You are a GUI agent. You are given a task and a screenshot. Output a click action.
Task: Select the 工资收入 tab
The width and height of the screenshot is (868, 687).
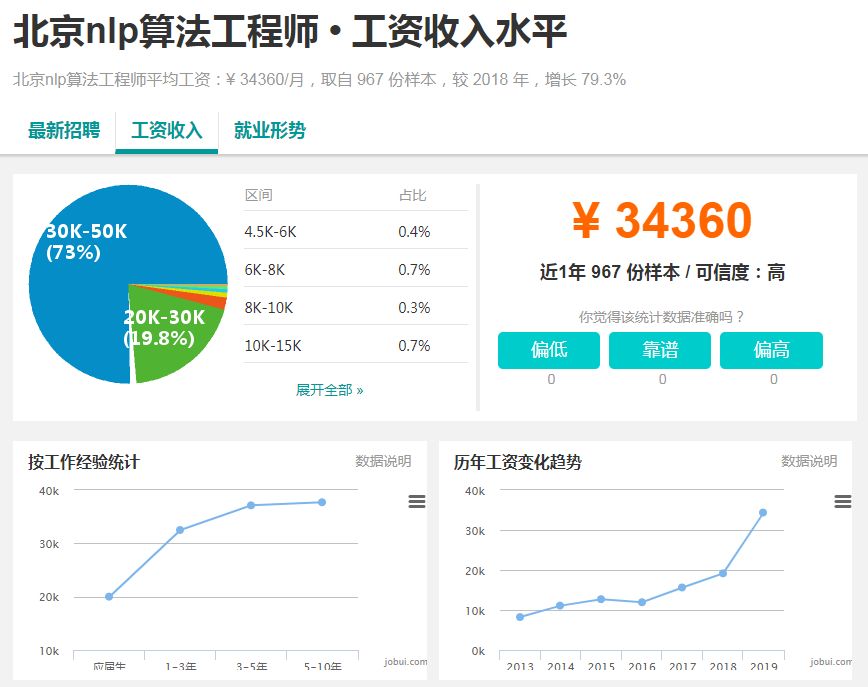(x=167, y=131)
